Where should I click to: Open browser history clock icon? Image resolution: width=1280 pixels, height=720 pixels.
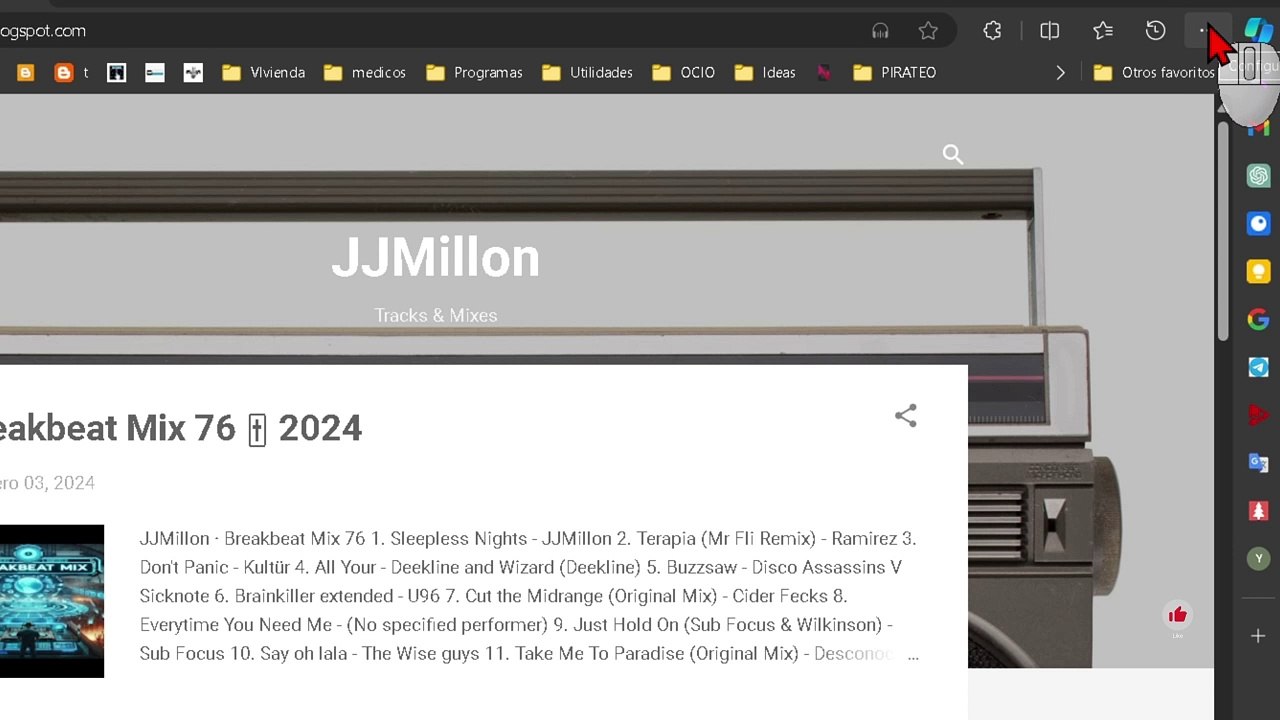pyautogui.click(x=1155, y=31)
